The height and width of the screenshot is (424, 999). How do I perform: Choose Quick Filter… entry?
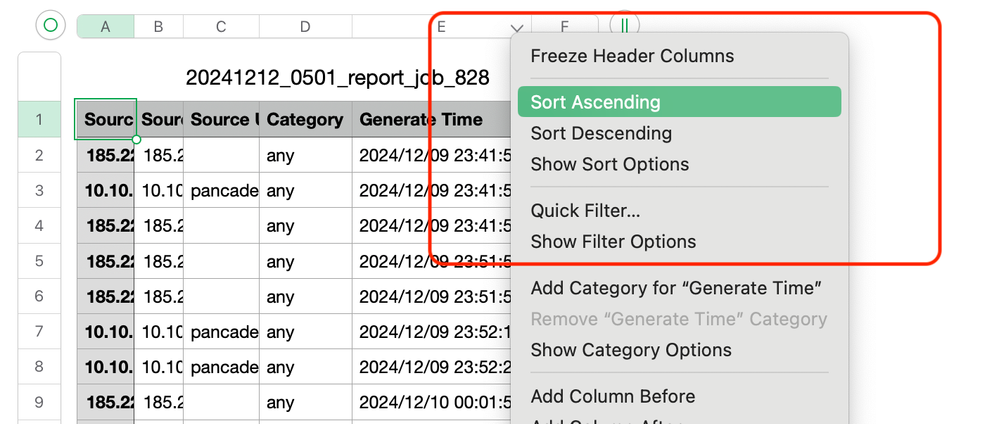(x=585, y=211)
